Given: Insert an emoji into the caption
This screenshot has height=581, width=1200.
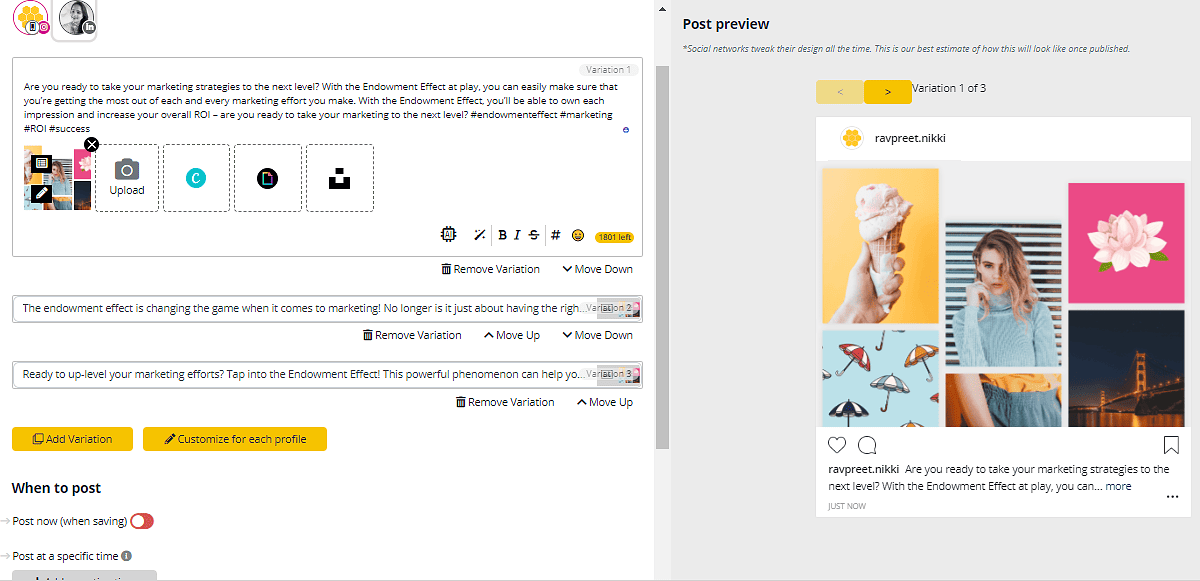Looking at the screenshot, I should [577, 234].
